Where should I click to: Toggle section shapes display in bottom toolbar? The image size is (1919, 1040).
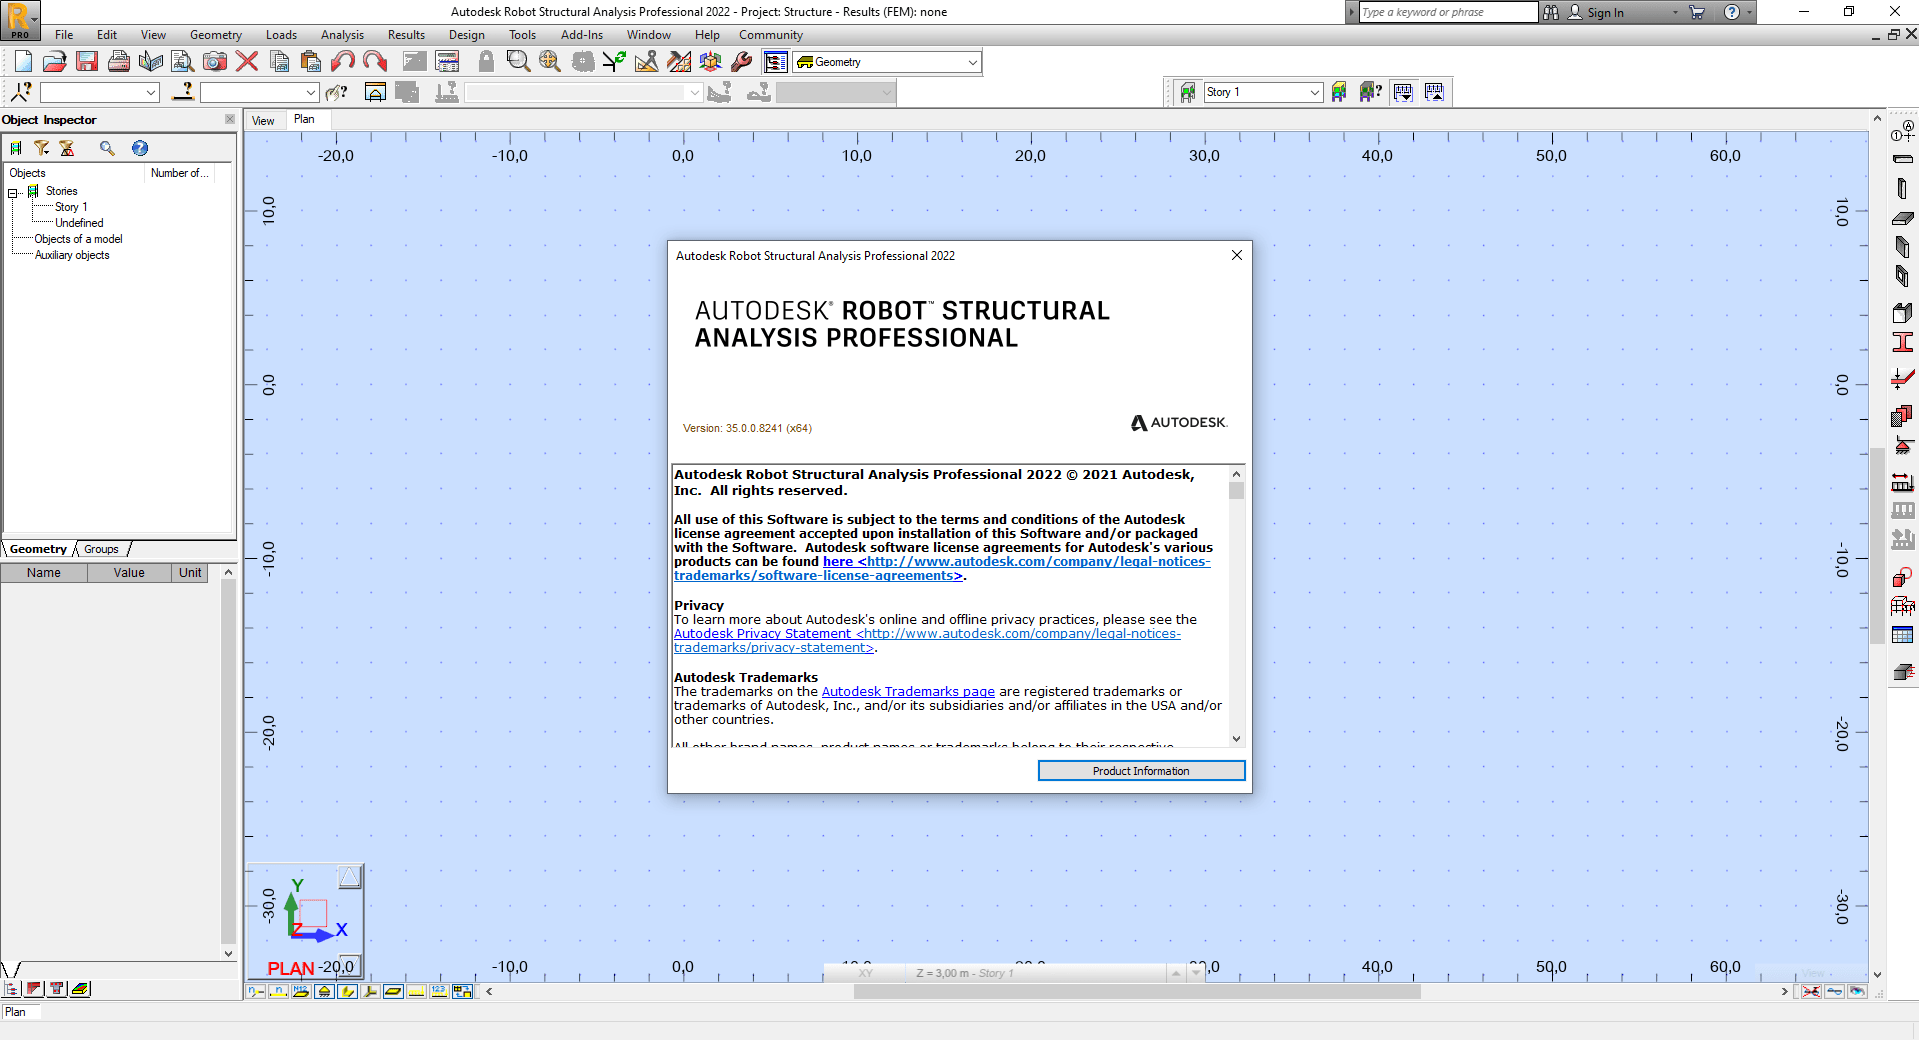point(347,991)
